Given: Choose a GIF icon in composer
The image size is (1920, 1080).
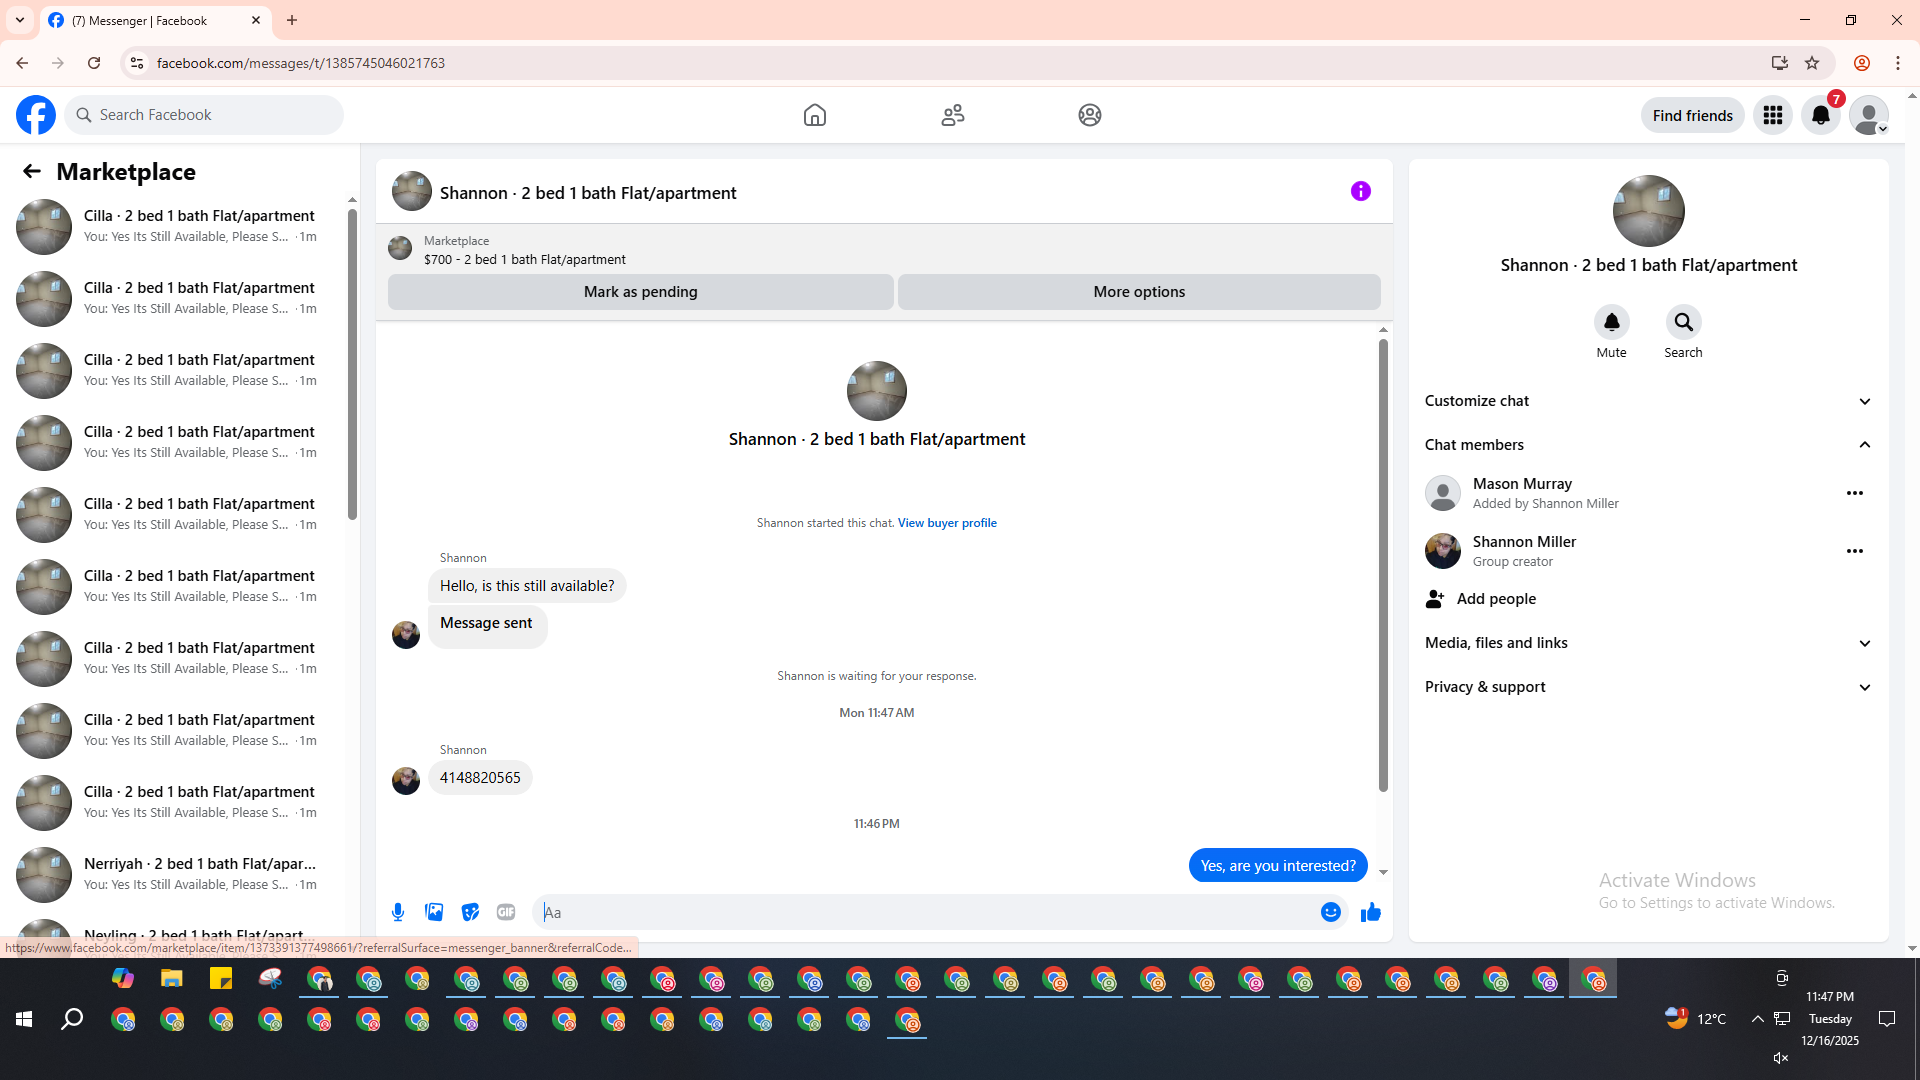Looking at the screenshot, I should (506, 912).
